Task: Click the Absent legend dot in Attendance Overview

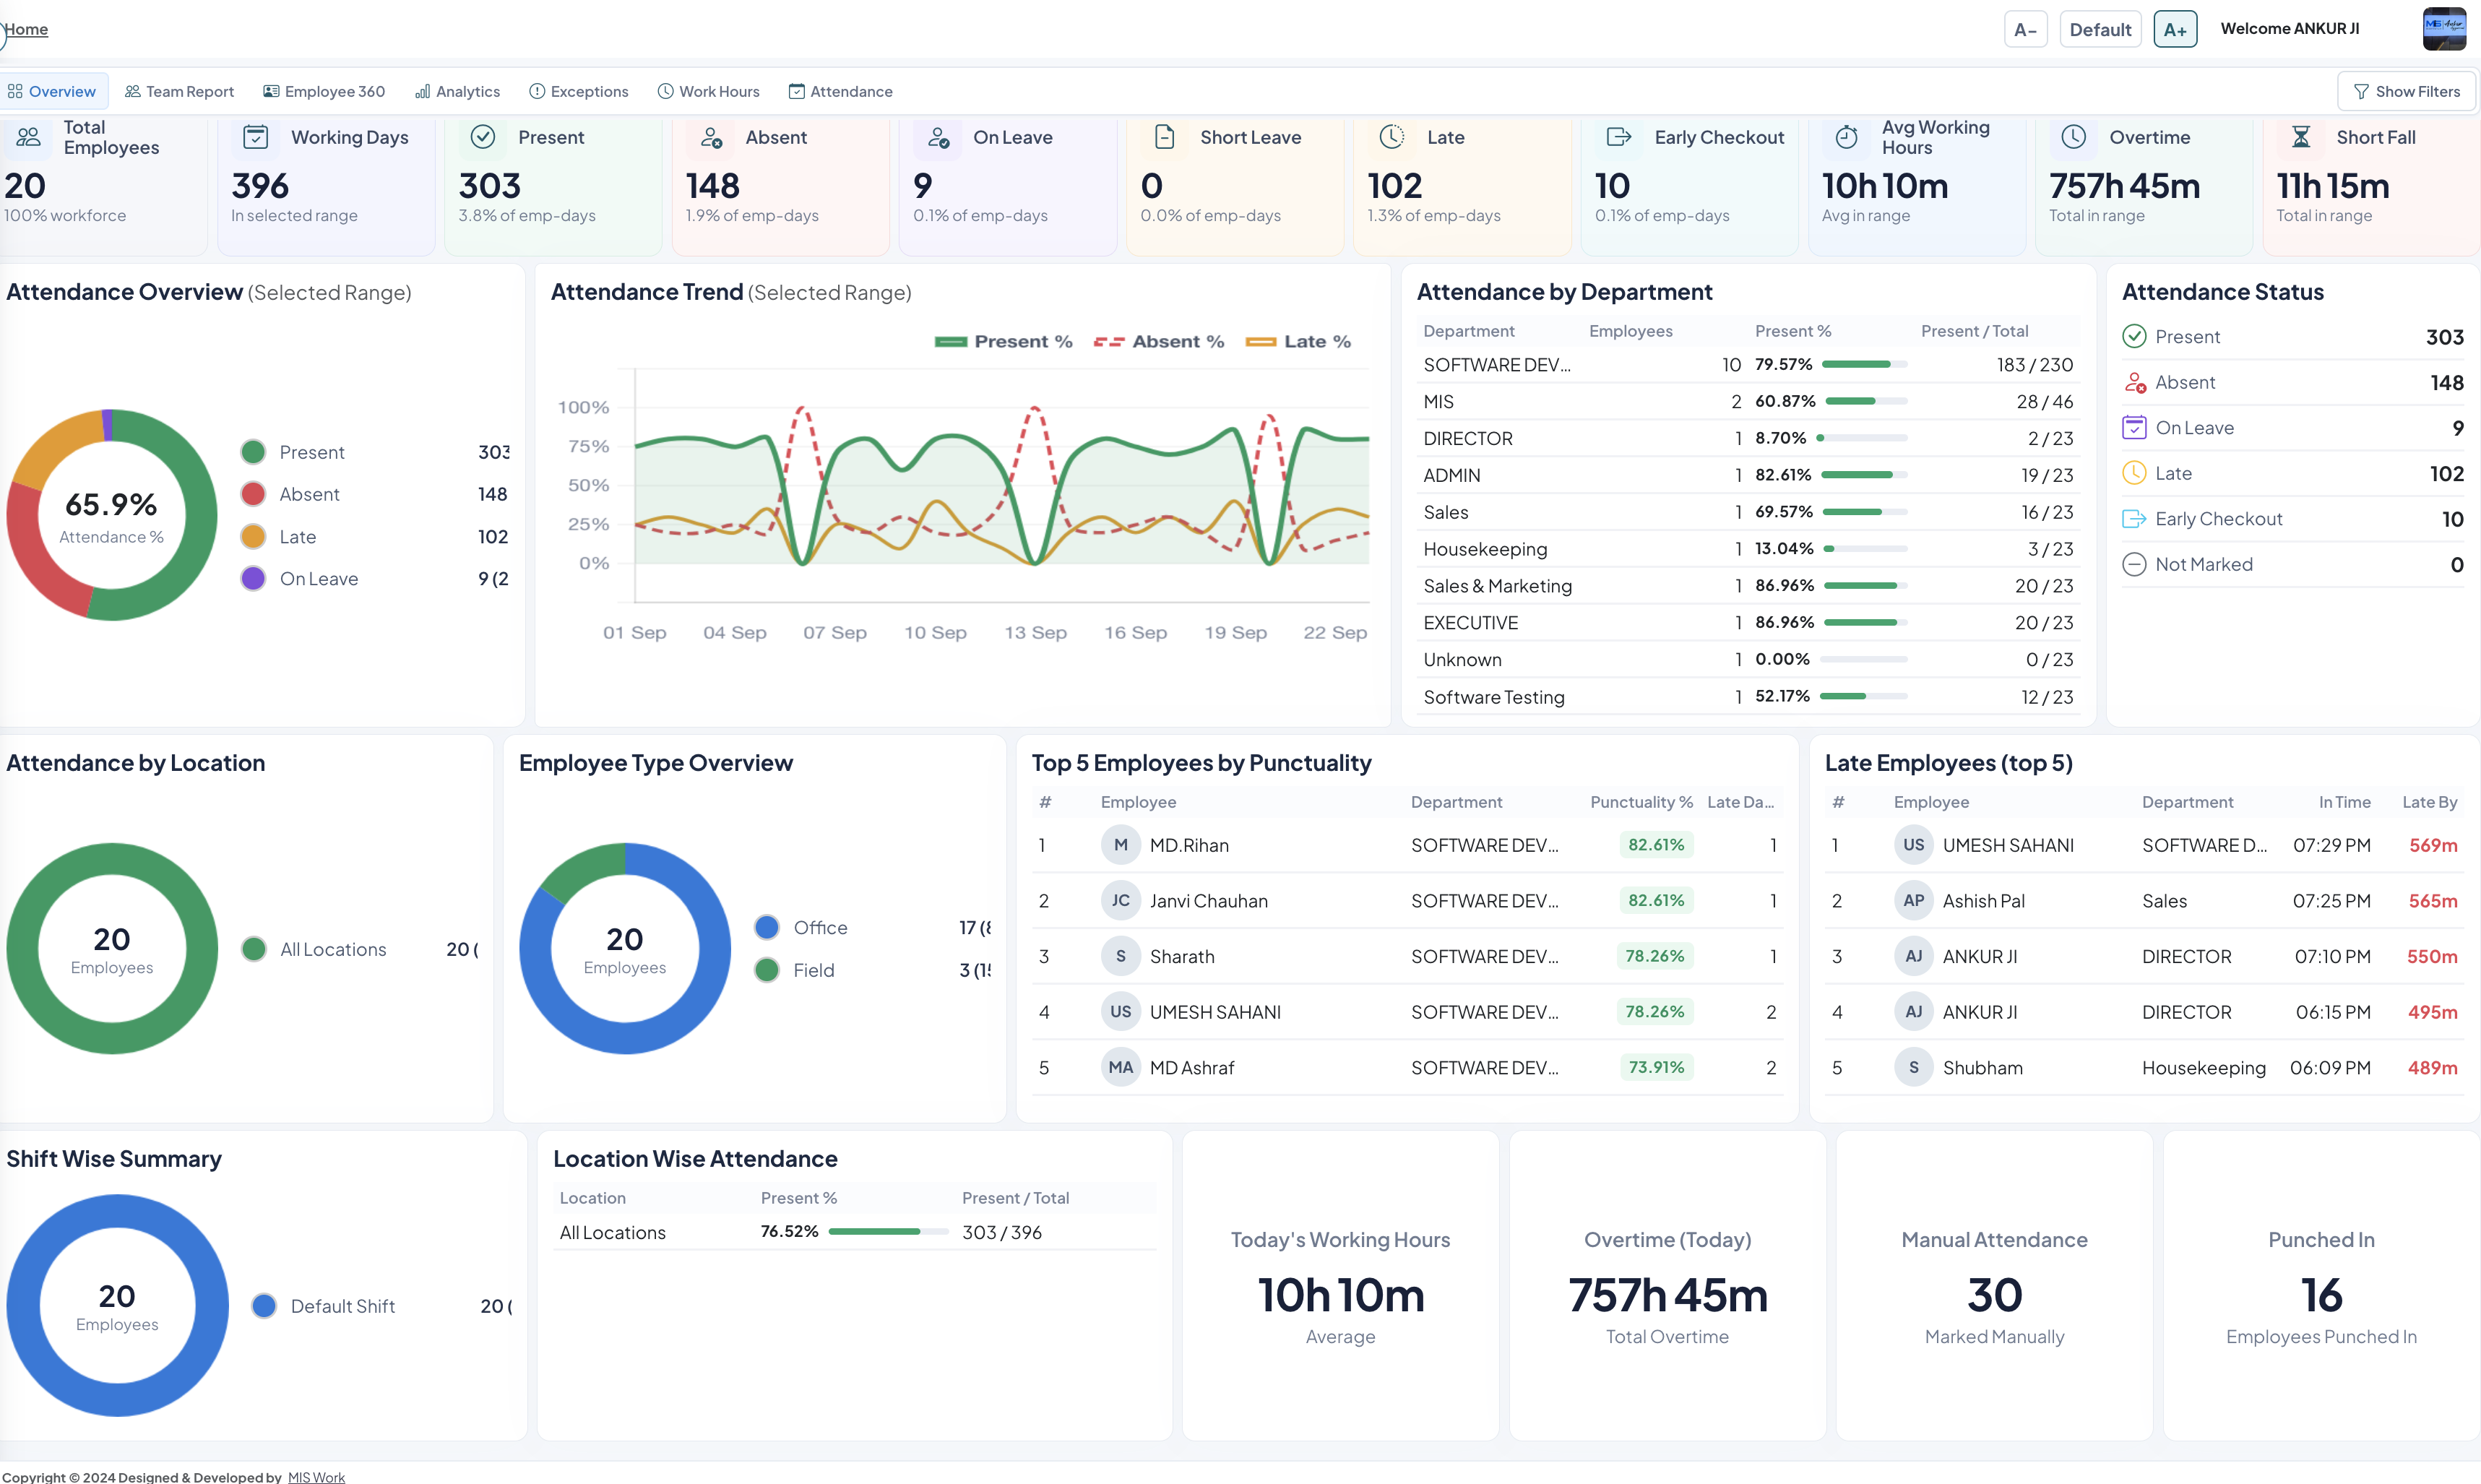Action: pos(253,494)
